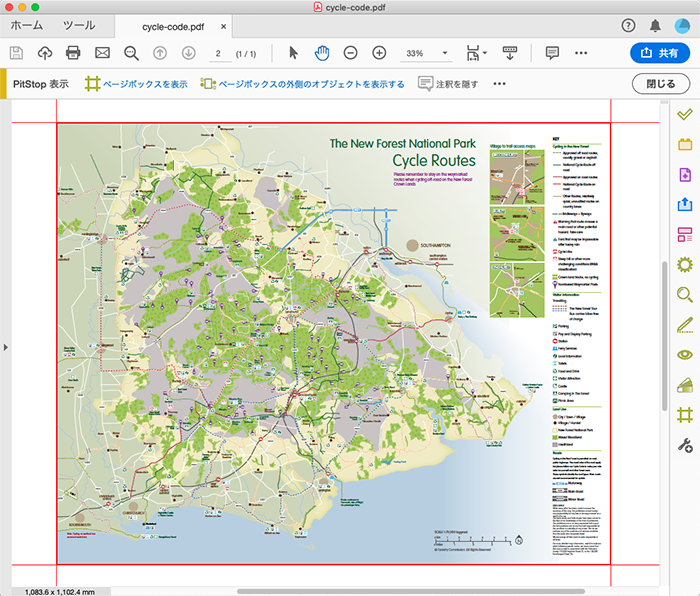Viewport: 700px width, 596px height.
Task: Open the pink form layout icon
Action: click(x=685, y=234)
